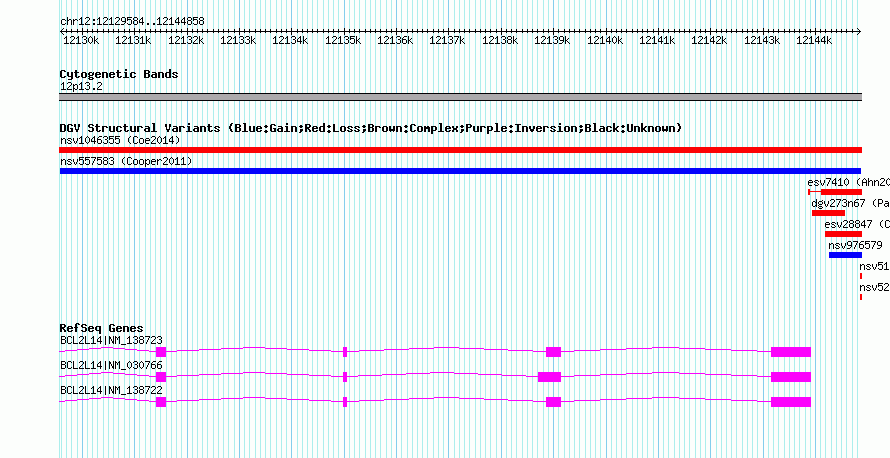Screen dimensions: 890x458
Task: Click the 12141k ruler label
Action: pos(657,40)
